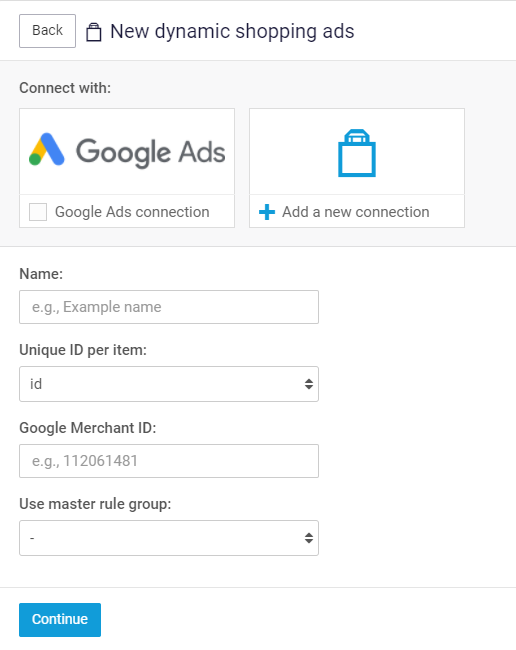Focus the Name input field
Screen dimensions: 516x650
pyautogui.click(x=169, y=307)
